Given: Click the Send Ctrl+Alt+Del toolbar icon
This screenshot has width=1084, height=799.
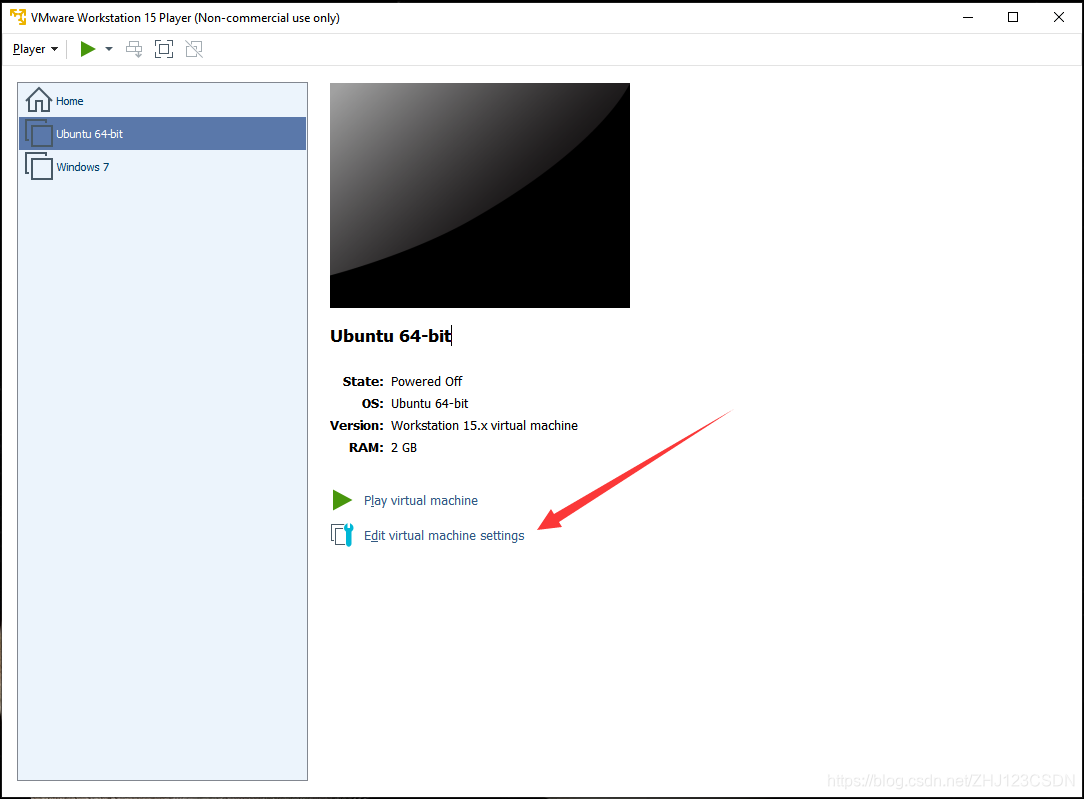Looking at the screenshot, I should [134, 49].
